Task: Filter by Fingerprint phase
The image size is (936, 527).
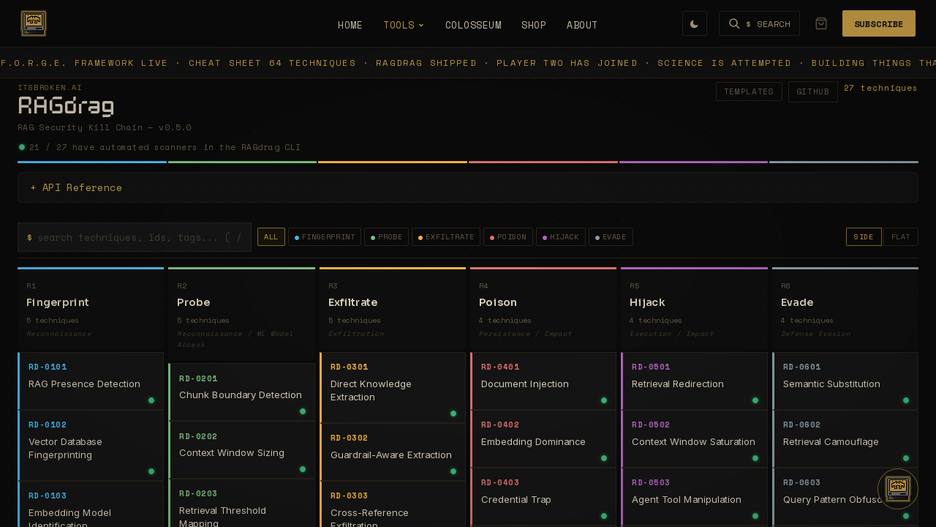Action: point(324,237)
